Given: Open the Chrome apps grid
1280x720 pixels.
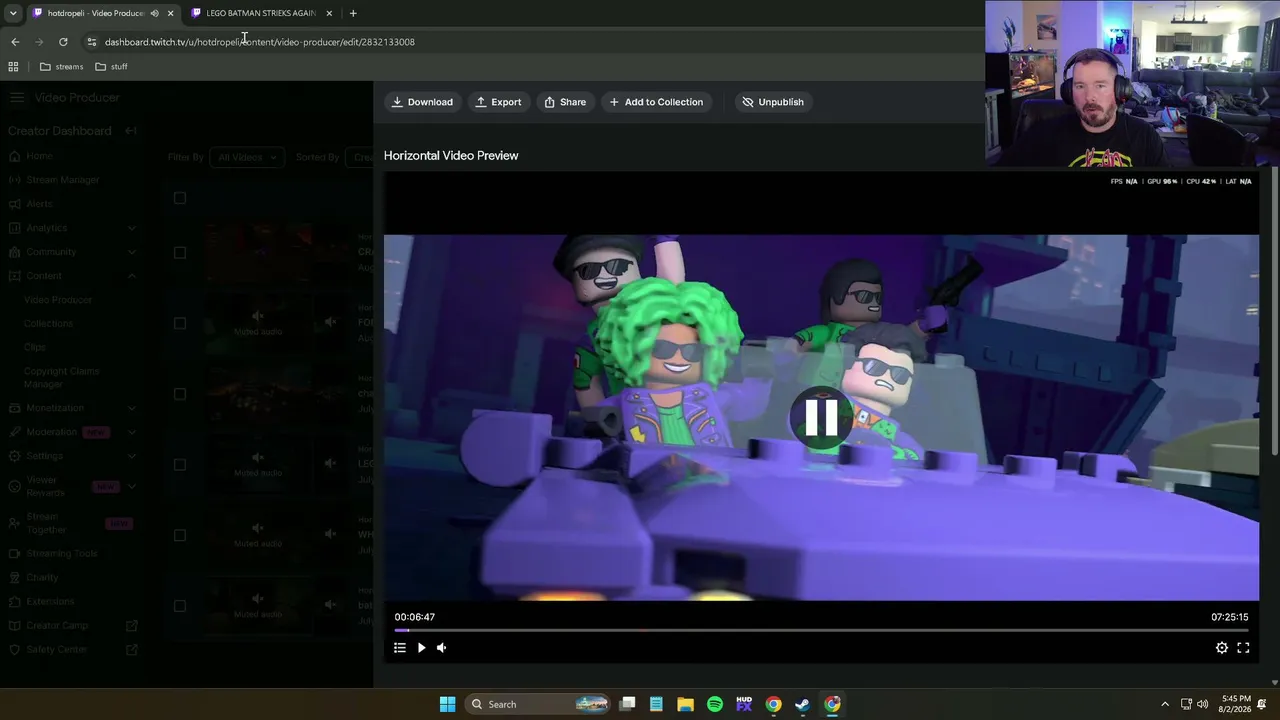Looking at the screenshot, I should pyautogui.click(x=13, y=67).
